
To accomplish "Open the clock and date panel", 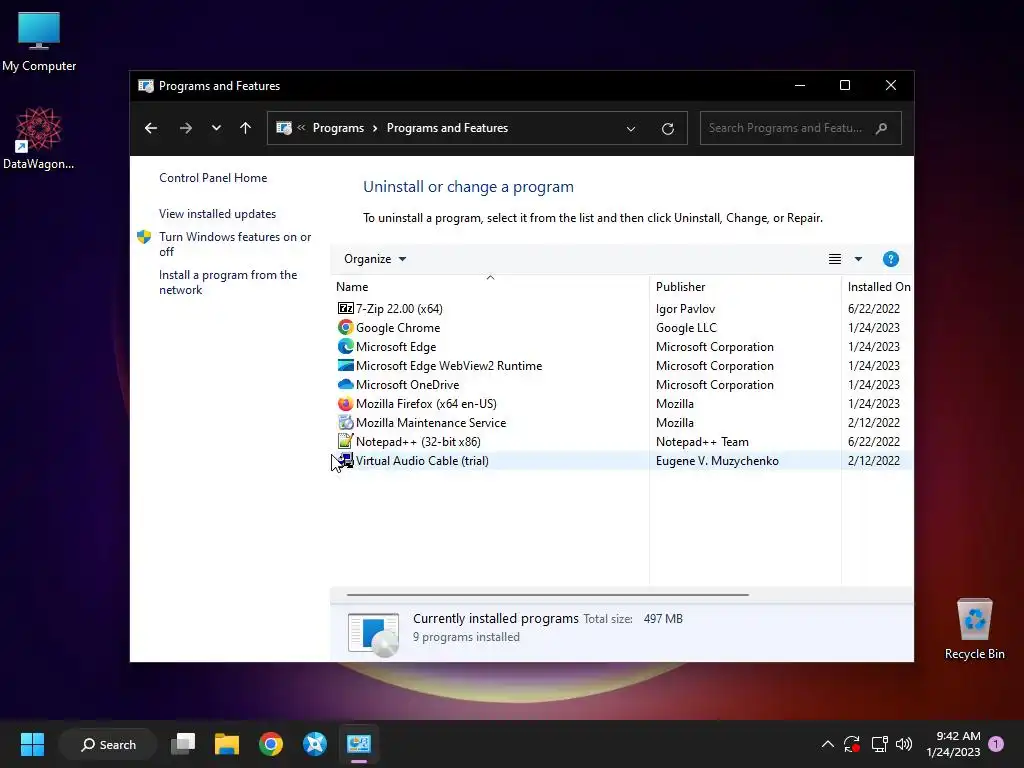I will (953, 744).
